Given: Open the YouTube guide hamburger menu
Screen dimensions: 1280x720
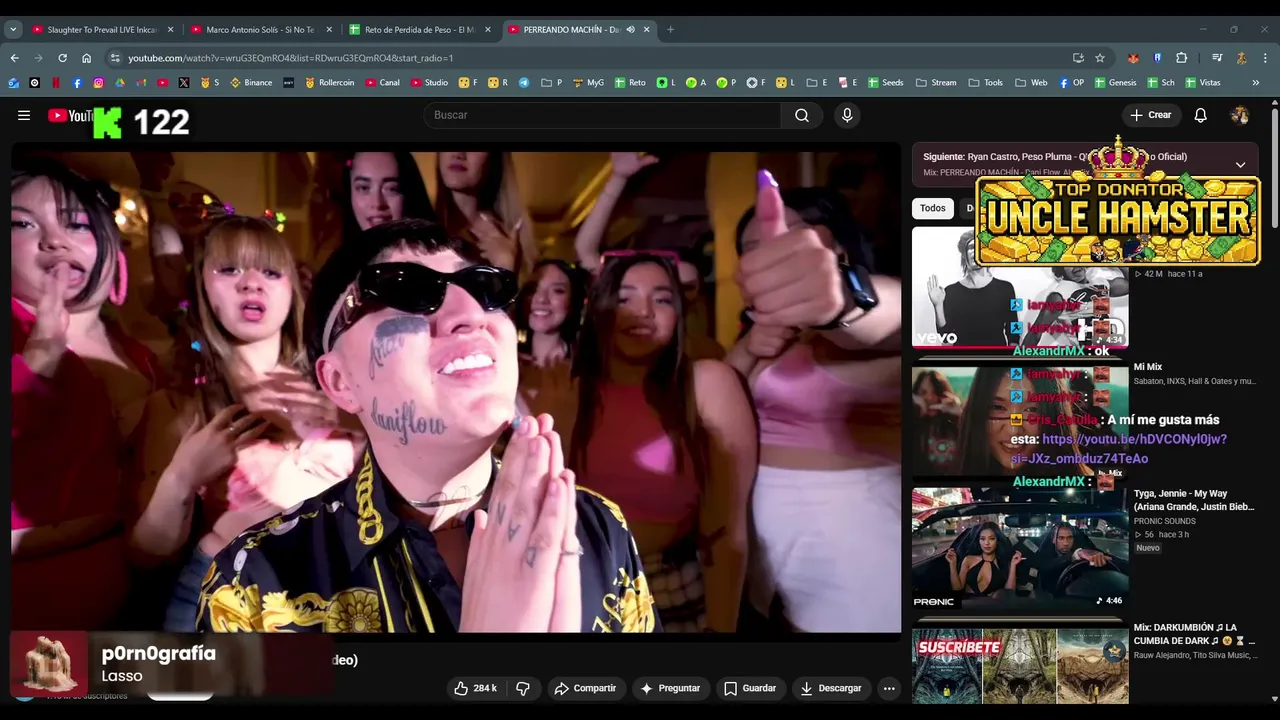Looking at the screenshot, I should [x=24, y=115].
